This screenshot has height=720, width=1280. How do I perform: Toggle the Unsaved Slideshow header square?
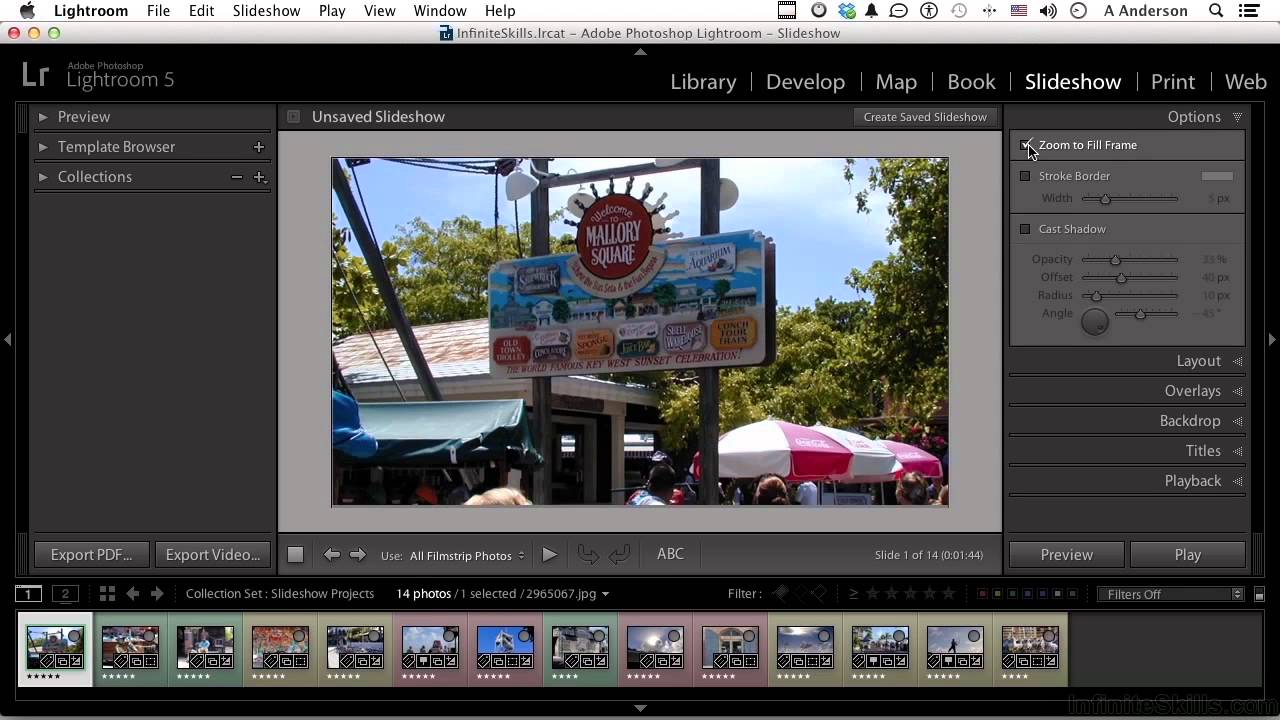coord(293,117)
